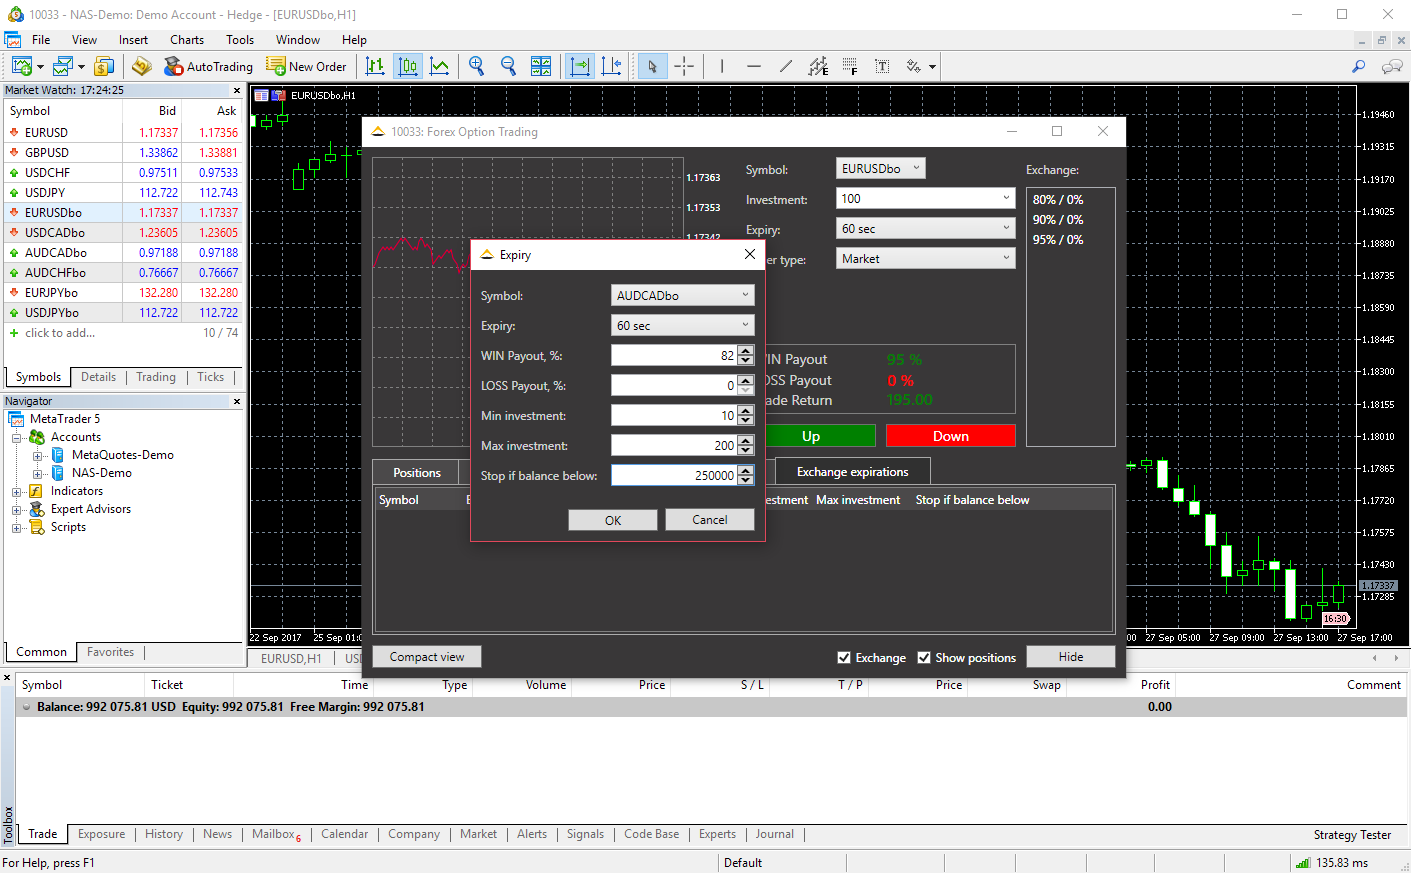Select the crosshair cursor tool
Image resolution: width=1411 pixels, height=873 pixels.
[x=684, y=66]
